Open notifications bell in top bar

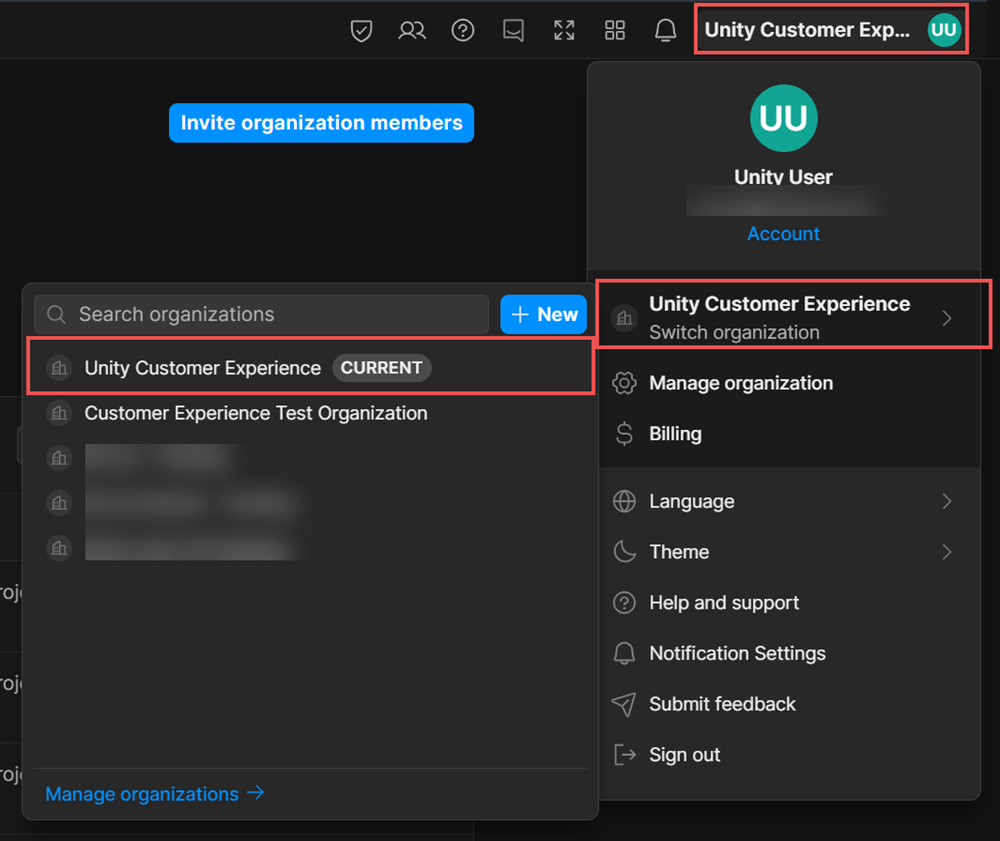pyautogui.click(x=665, y=30)
